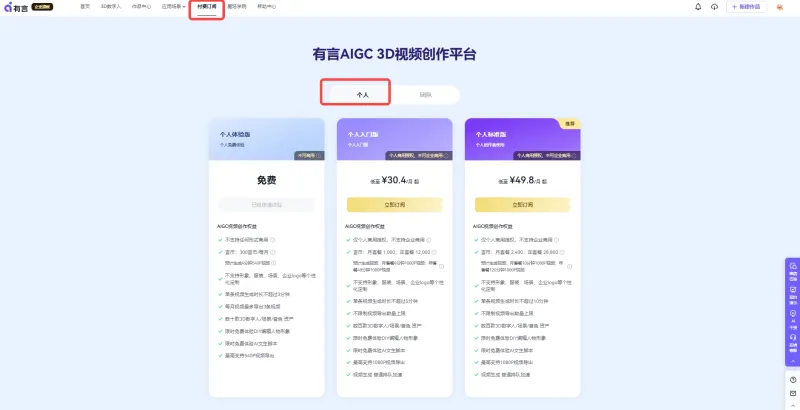Open 帮助中心 in the top navigation
Image resolution: width=800 pixels, height=410 pixels.
266,7
